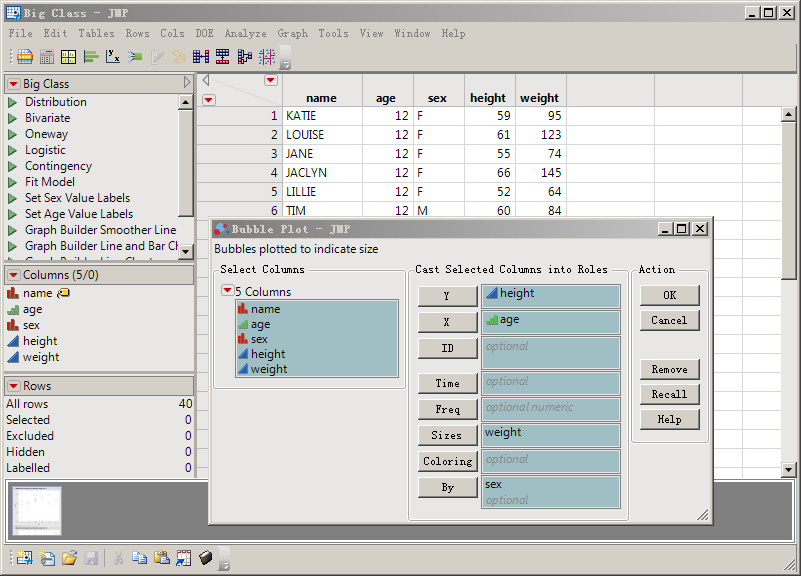Click Recall in the Action group
The image size is (801, 576).
[669, 394]
